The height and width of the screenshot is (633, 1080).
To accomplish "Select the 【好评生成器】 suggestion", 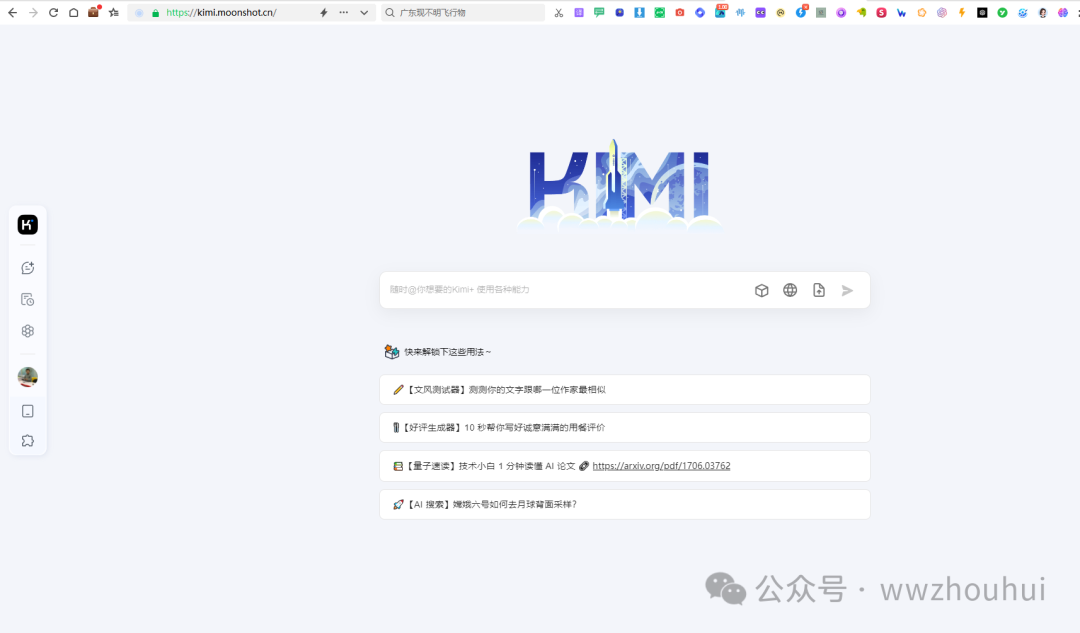I will [625, 428].
